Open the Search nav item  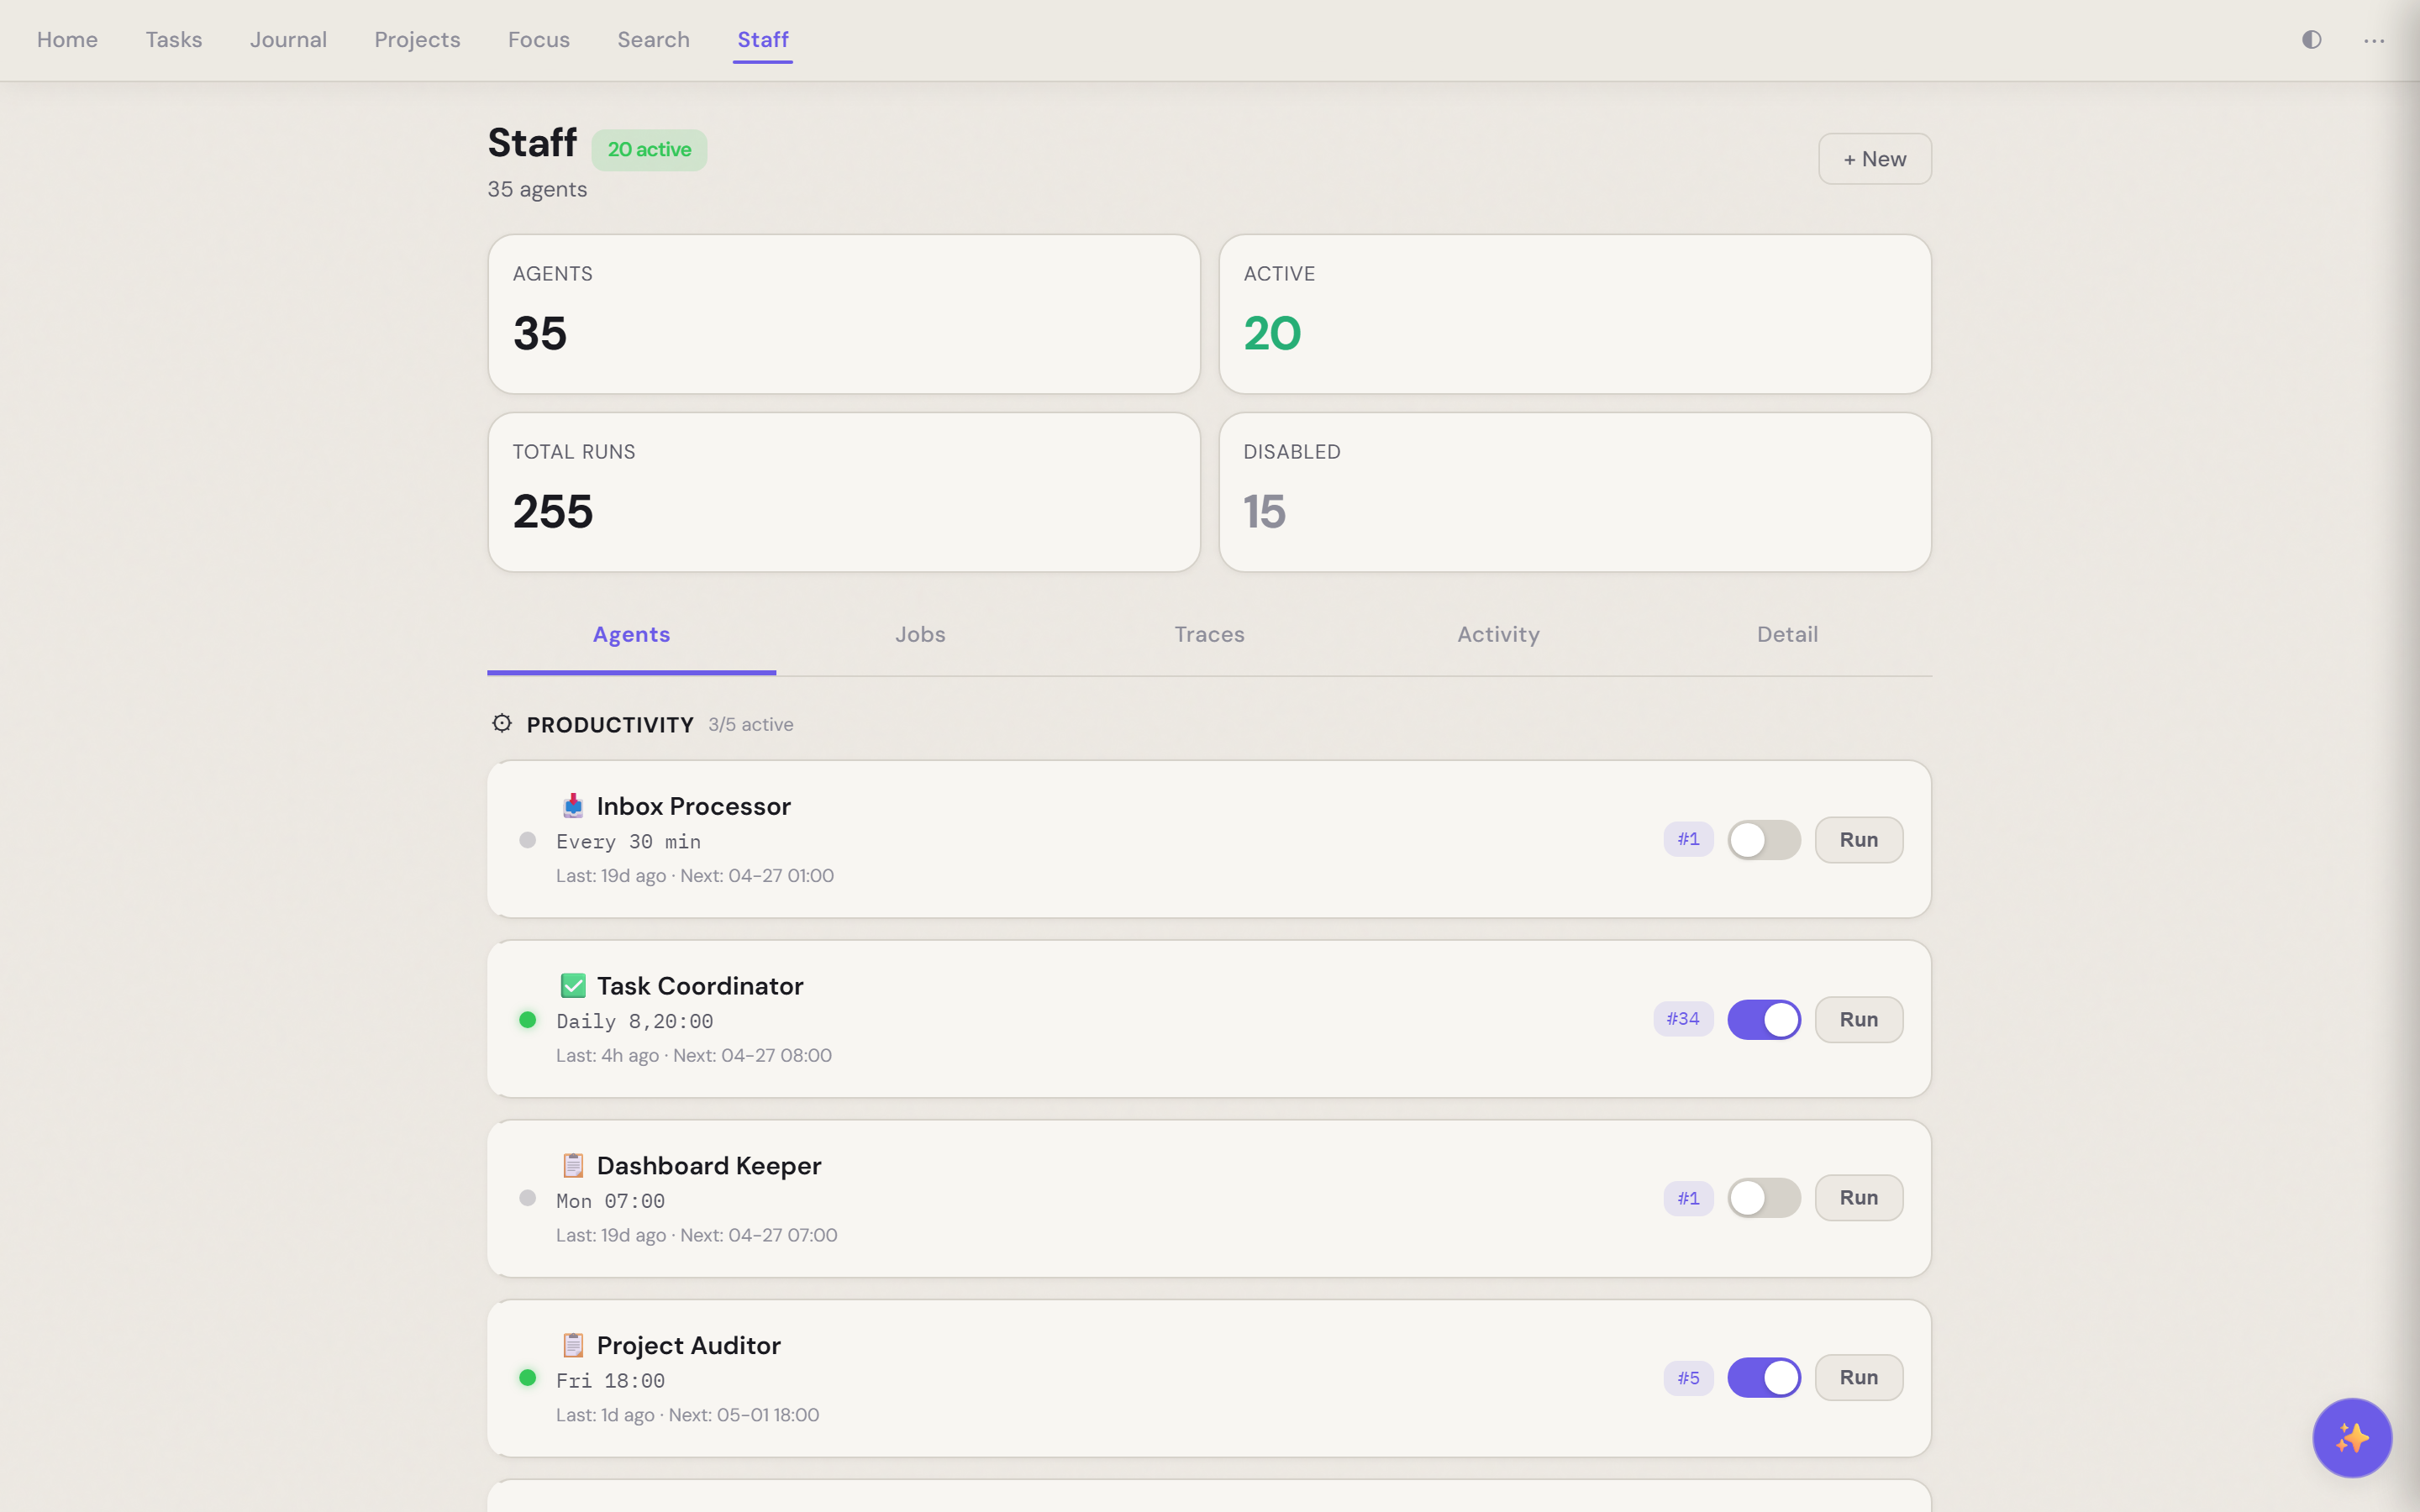[653, 40]
